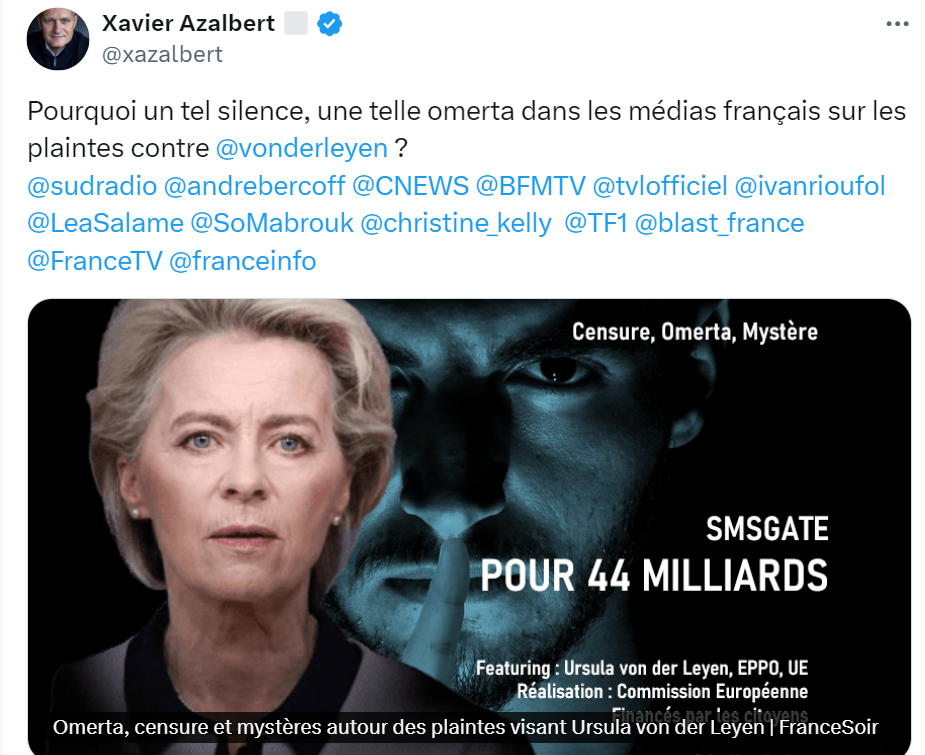Open the @xazalbert handle
The width and height of the screenshot is (925, 755).
(162, 54)
